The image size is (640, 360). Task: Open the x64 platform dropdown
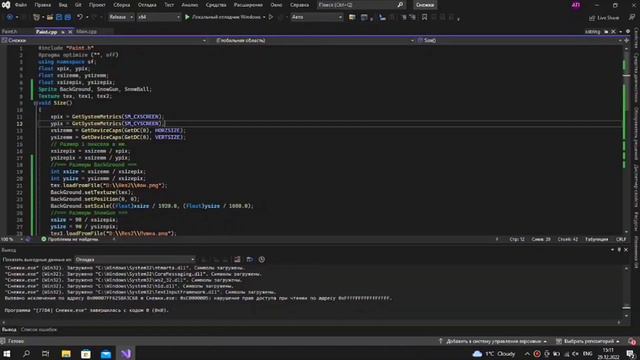click(159, 17)
